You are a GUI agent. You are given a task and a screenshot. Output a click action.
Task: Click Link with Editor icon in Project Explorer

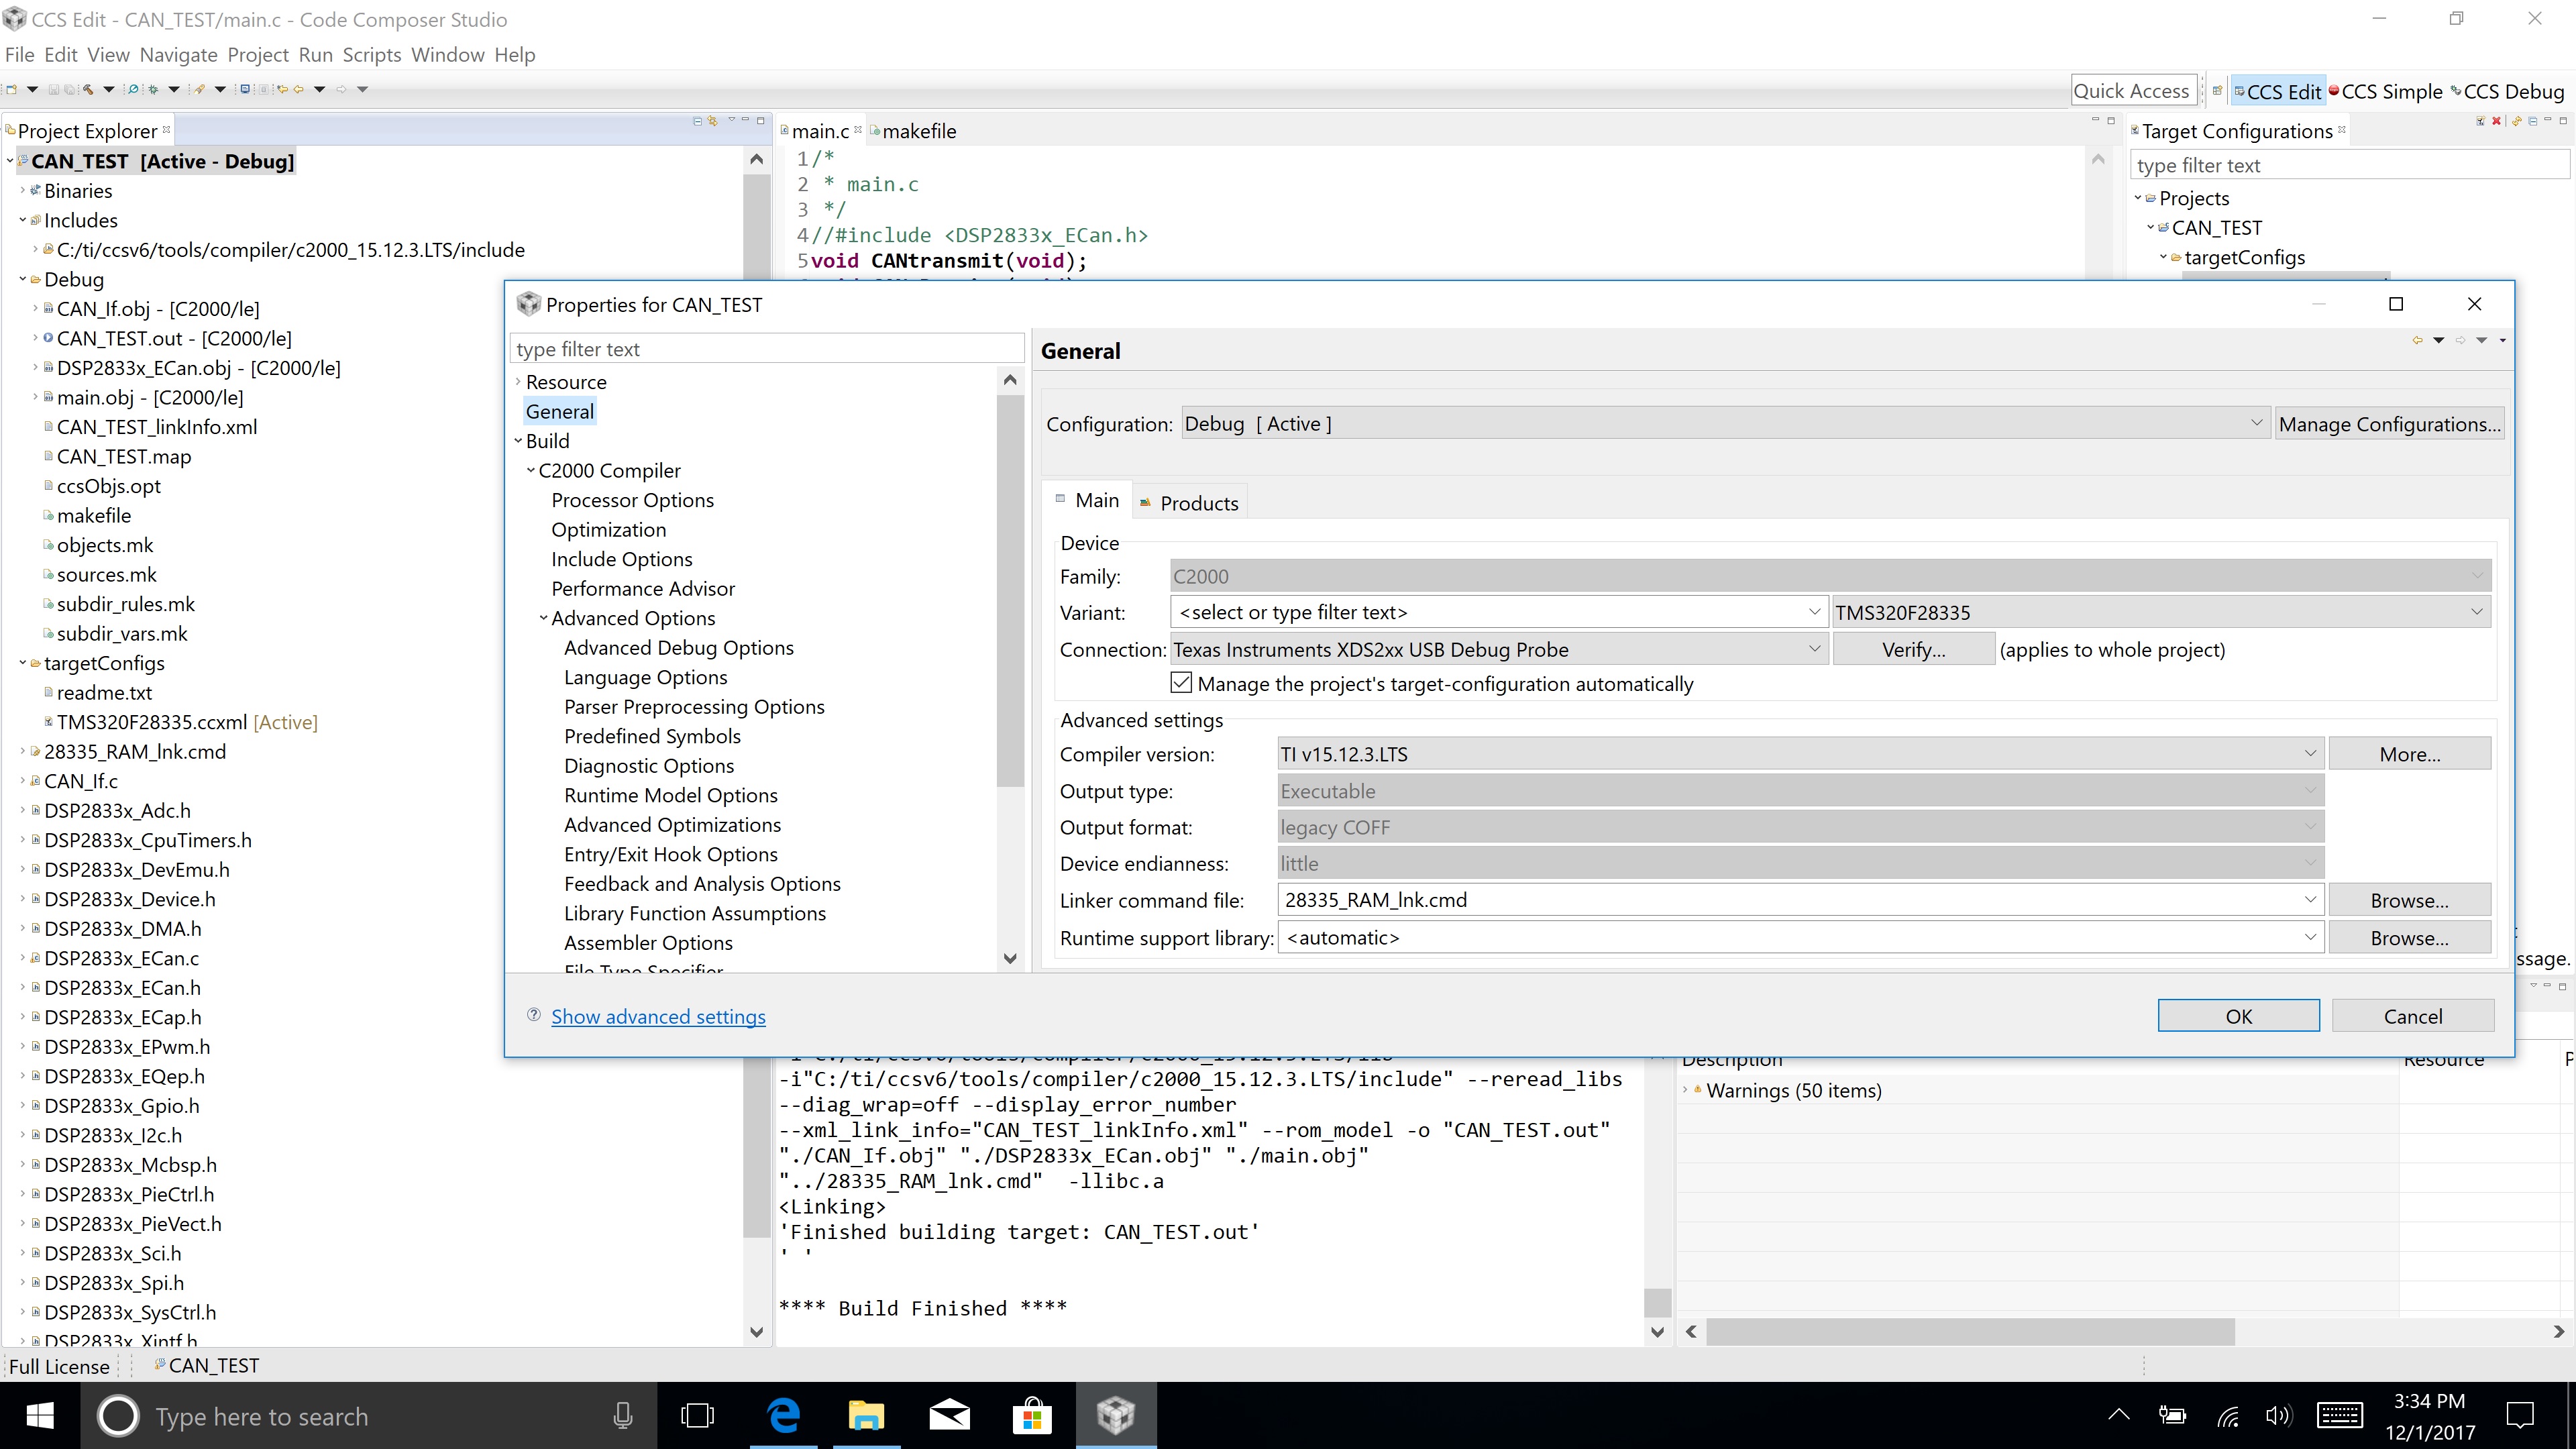click(x=713, y=121)
